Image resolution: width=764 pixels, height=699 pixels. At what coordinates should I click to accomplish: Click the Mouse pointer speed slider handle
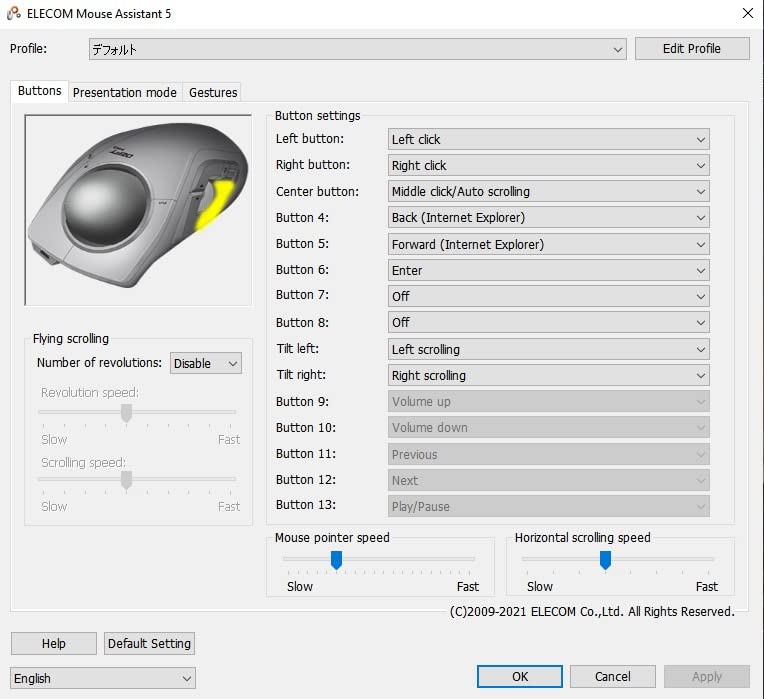tap(336, 560)
